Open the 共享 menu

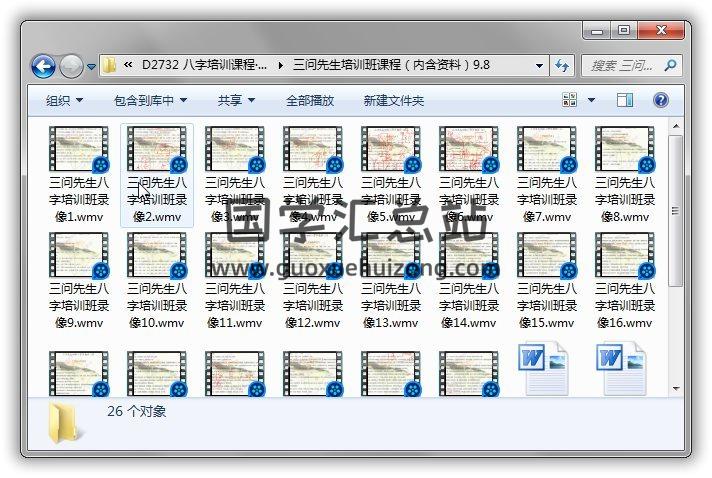pyautogui.click(x=236, y=100)
